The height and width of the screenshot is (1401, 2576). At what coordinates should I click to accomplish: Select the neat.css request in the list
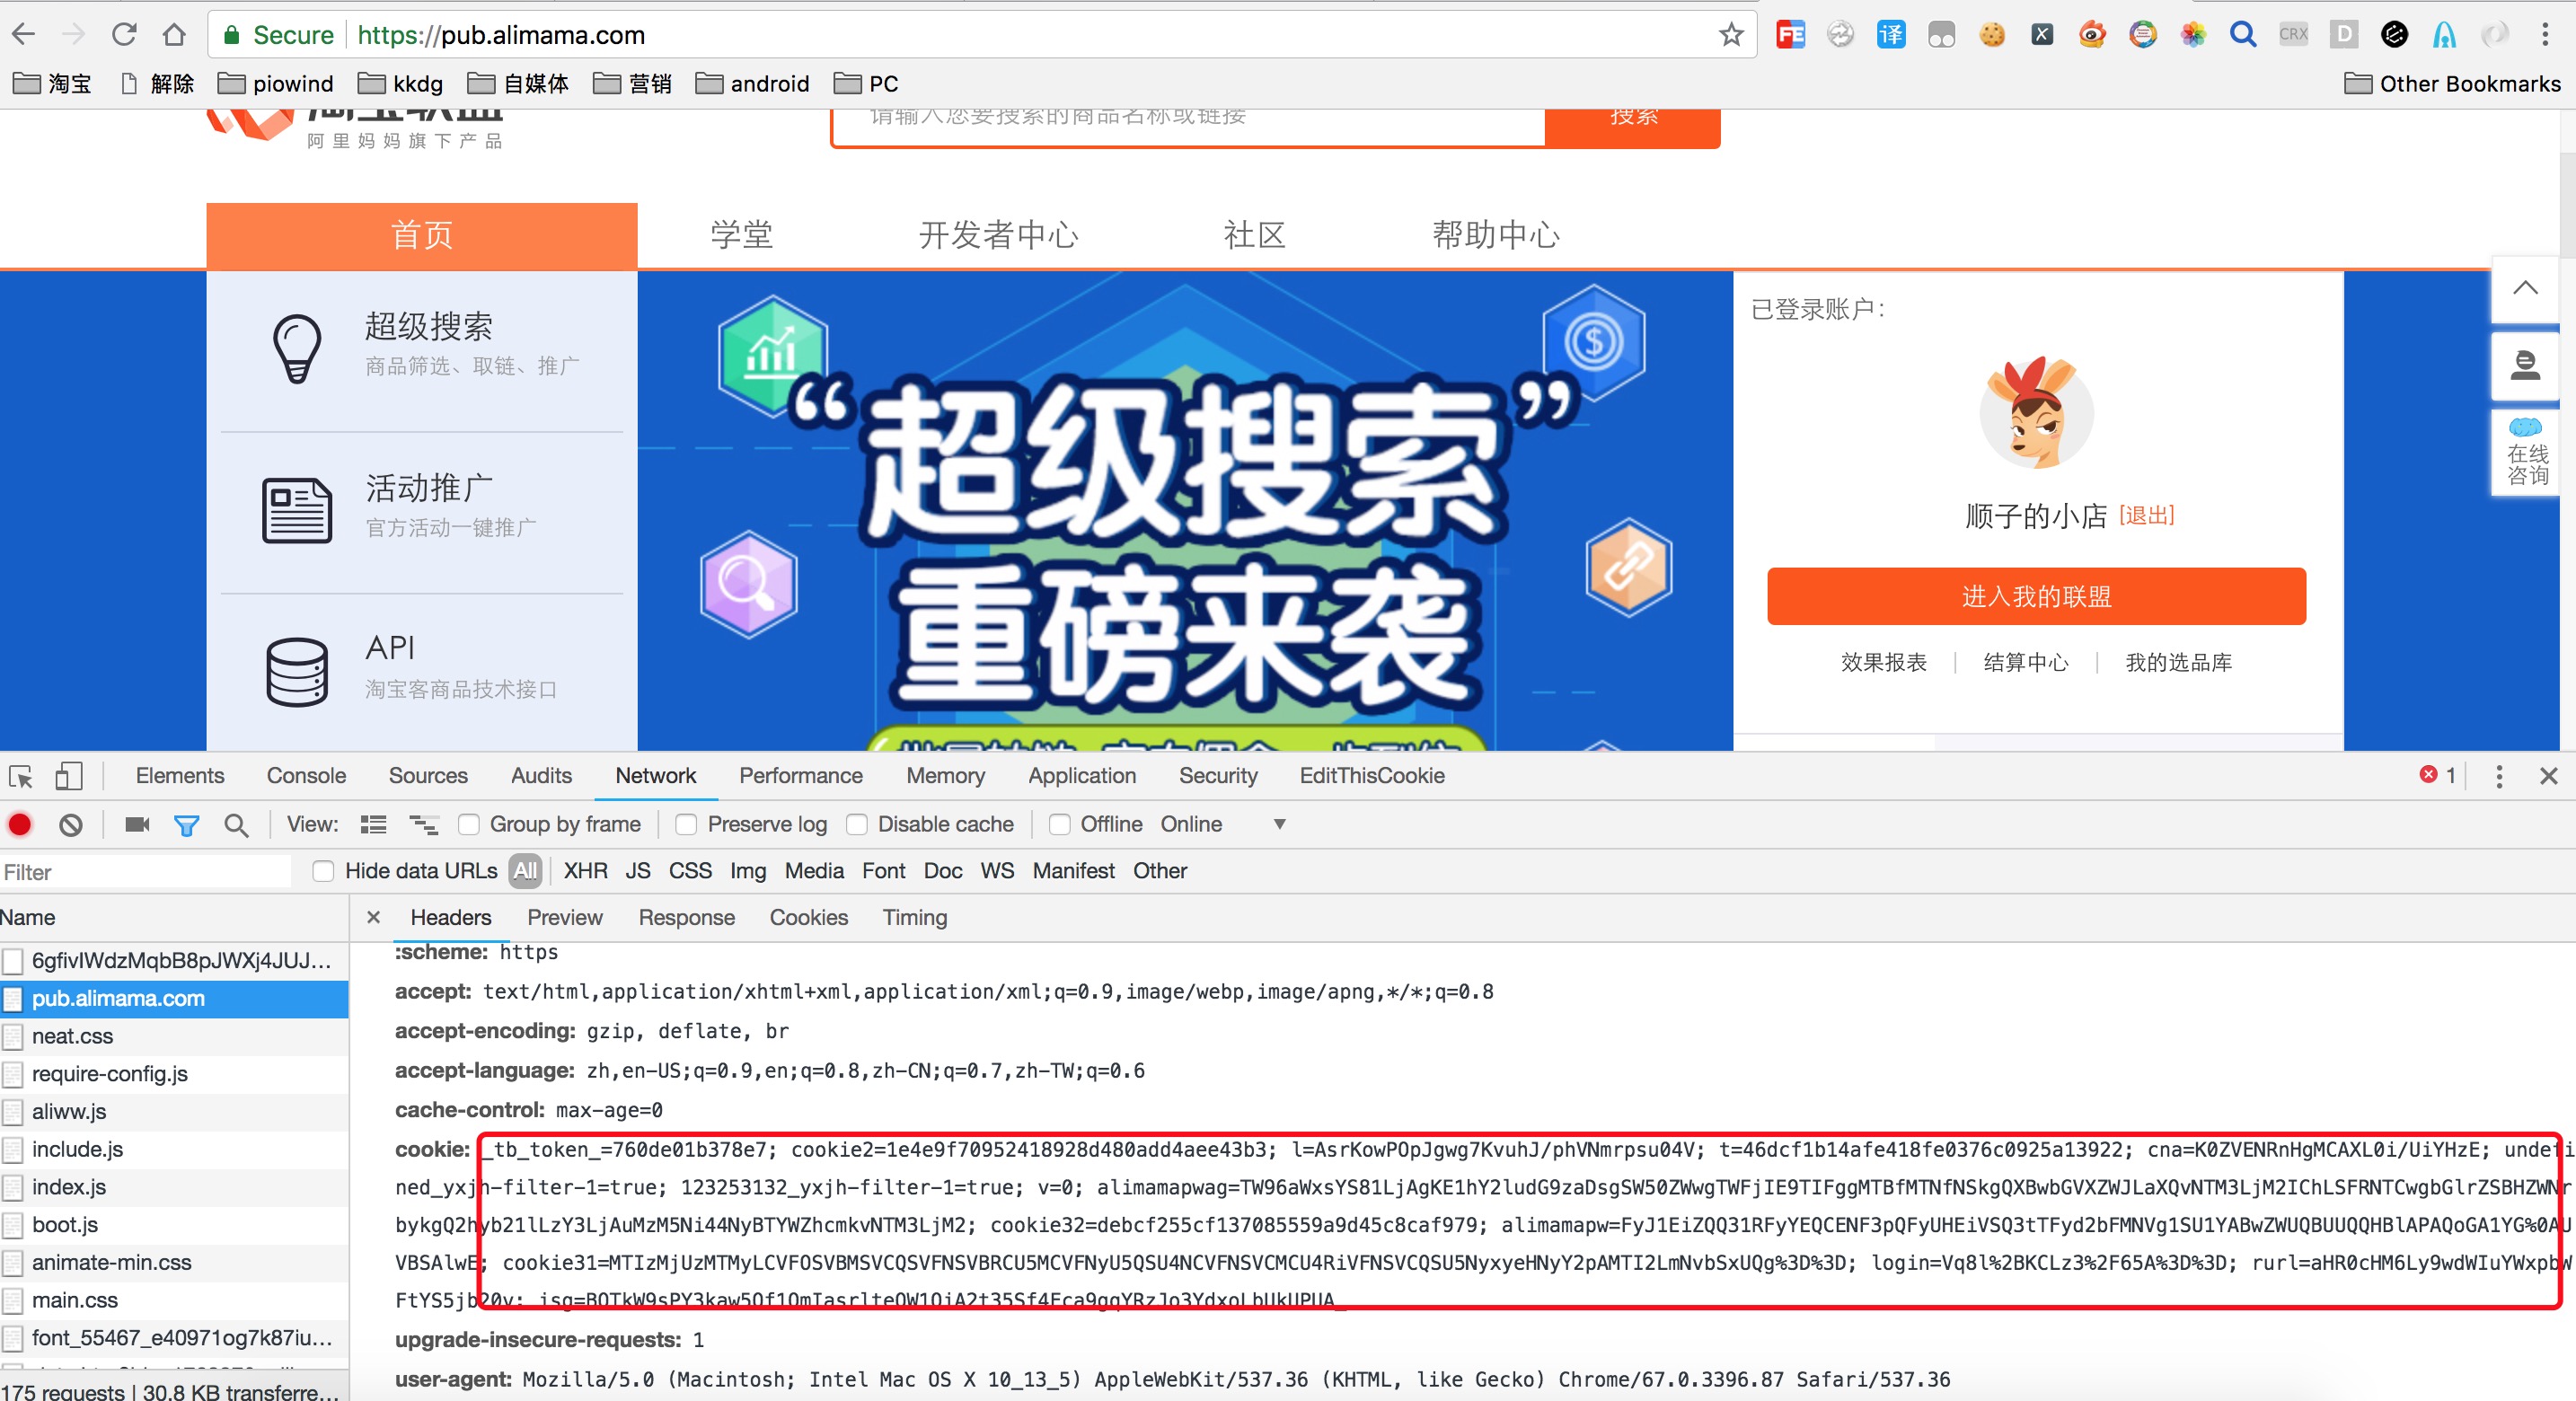[x=72, y=1036]
